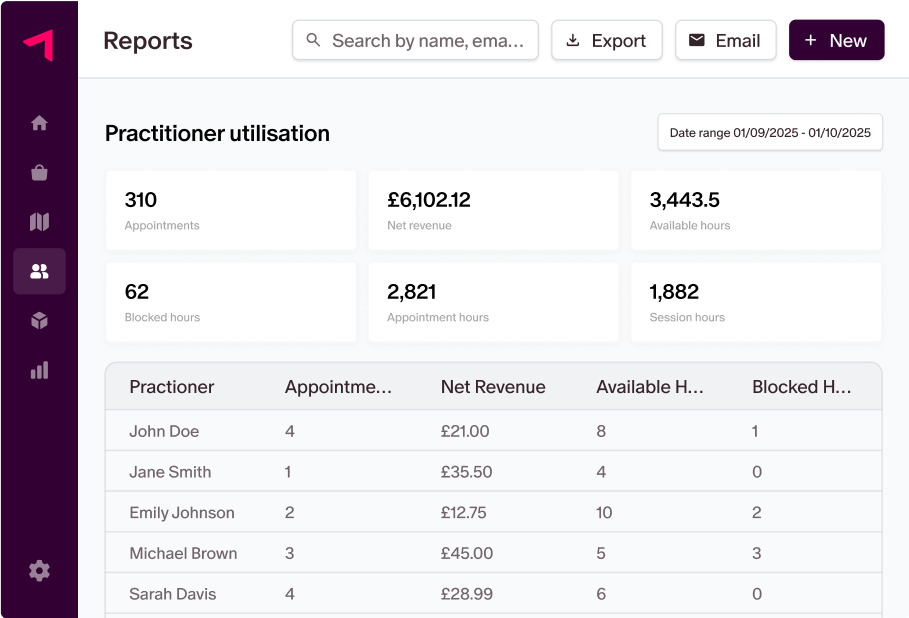Click the pink app logo
909x618 pixels.
pos(38,42)
